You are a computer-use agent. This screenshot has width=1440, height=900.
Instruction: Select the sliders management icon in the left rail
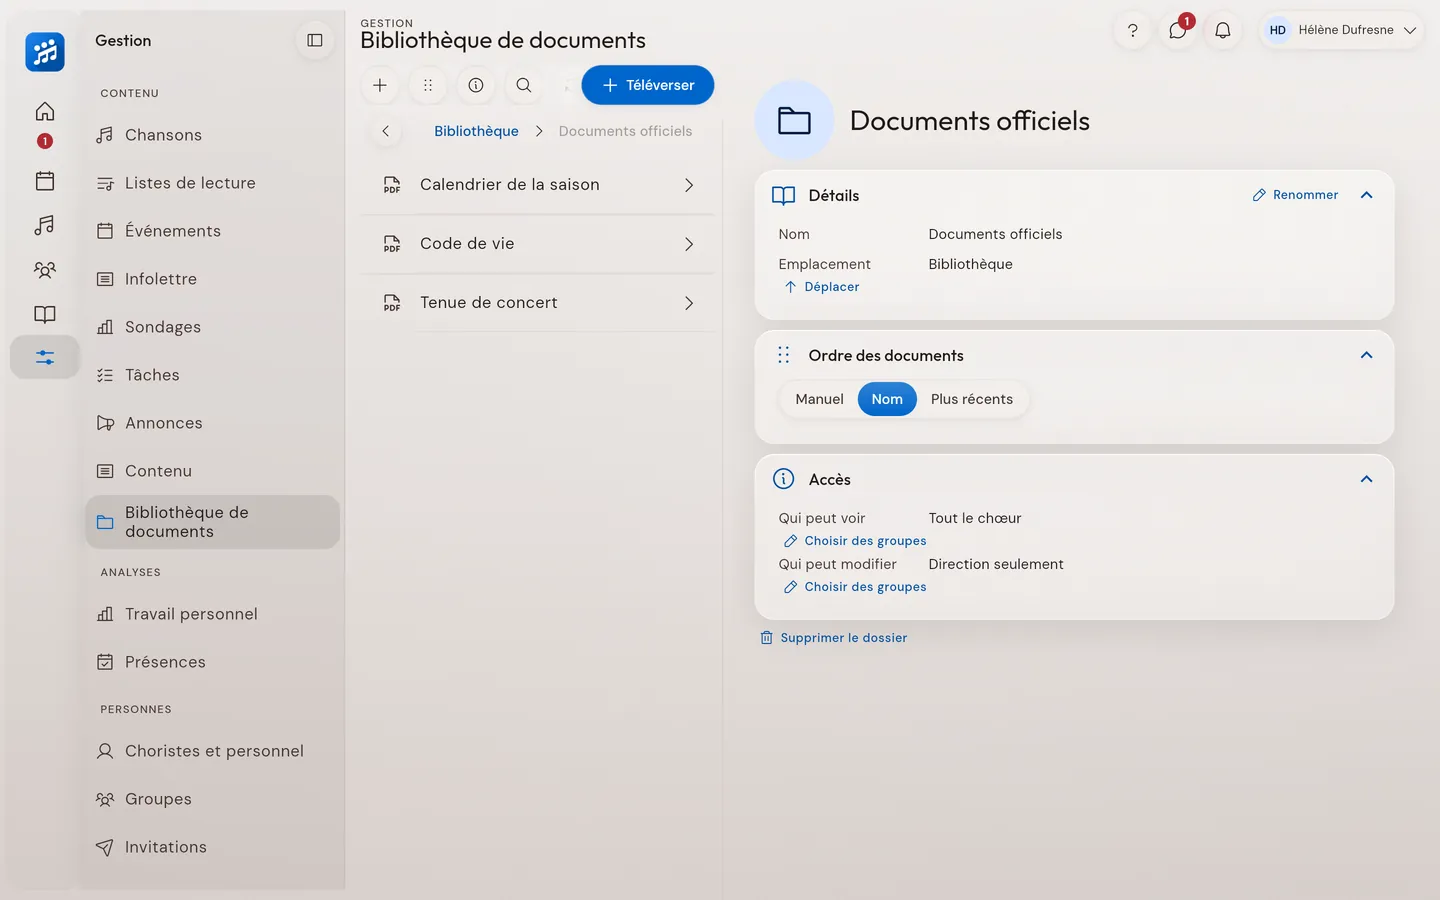45,357
